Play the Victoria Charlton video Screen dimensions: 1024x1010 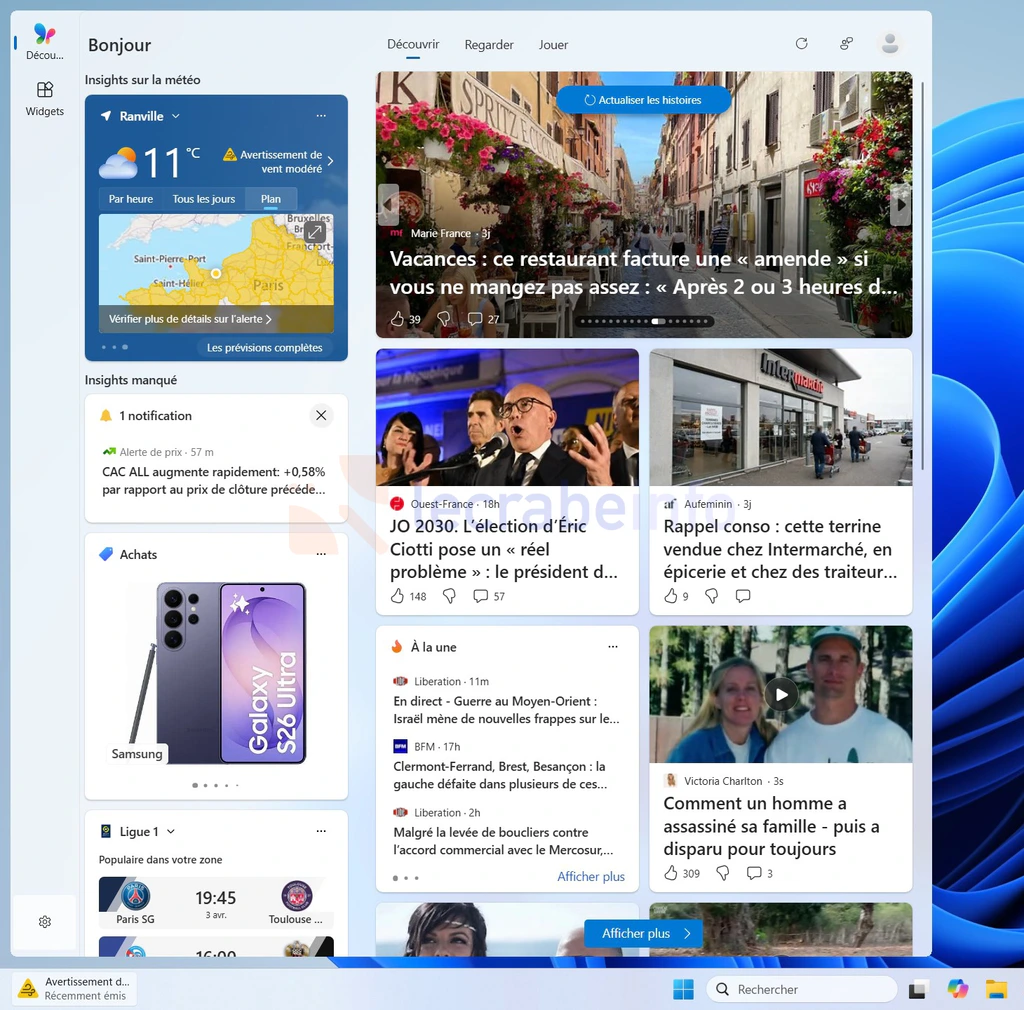tap(781, 694)
